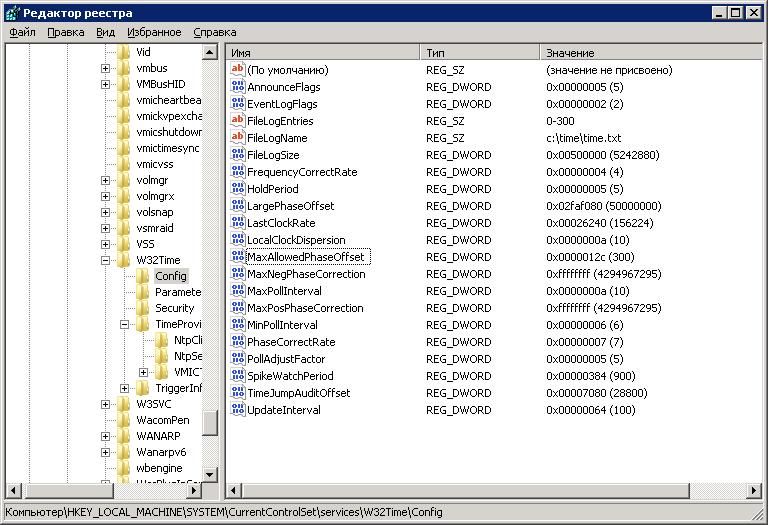
Task: Click the TimeJumpAuditOffset DWORD icon
Action: 238,392
